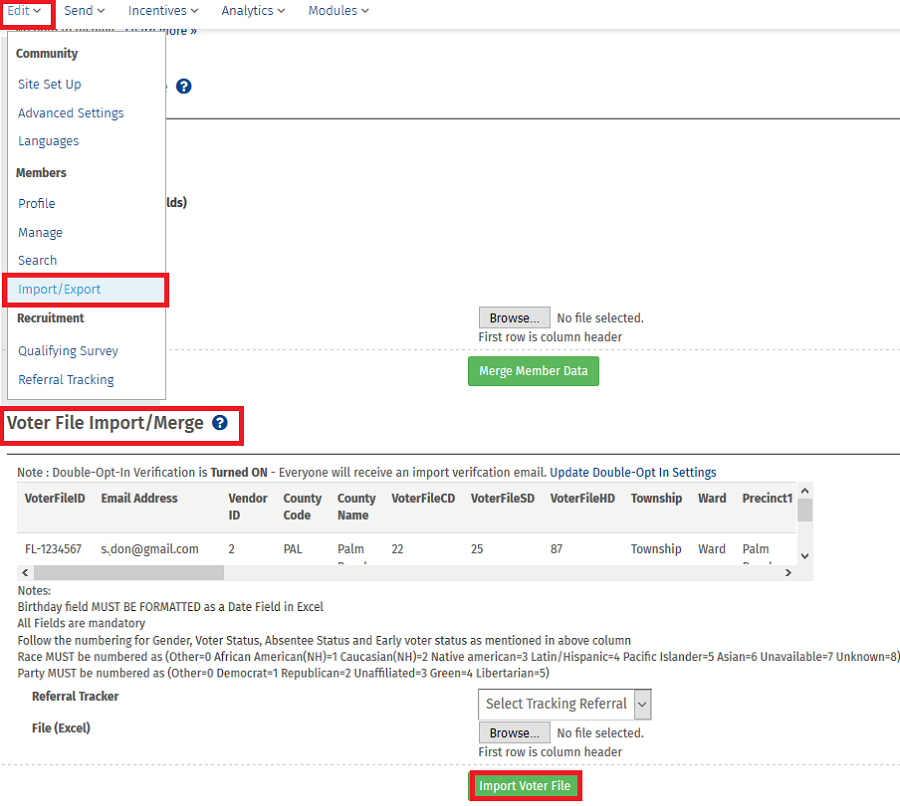The width and height of the screenshot is (900, 806).
Task: Choose Languages in the Community section
Action: click(48, 141)
